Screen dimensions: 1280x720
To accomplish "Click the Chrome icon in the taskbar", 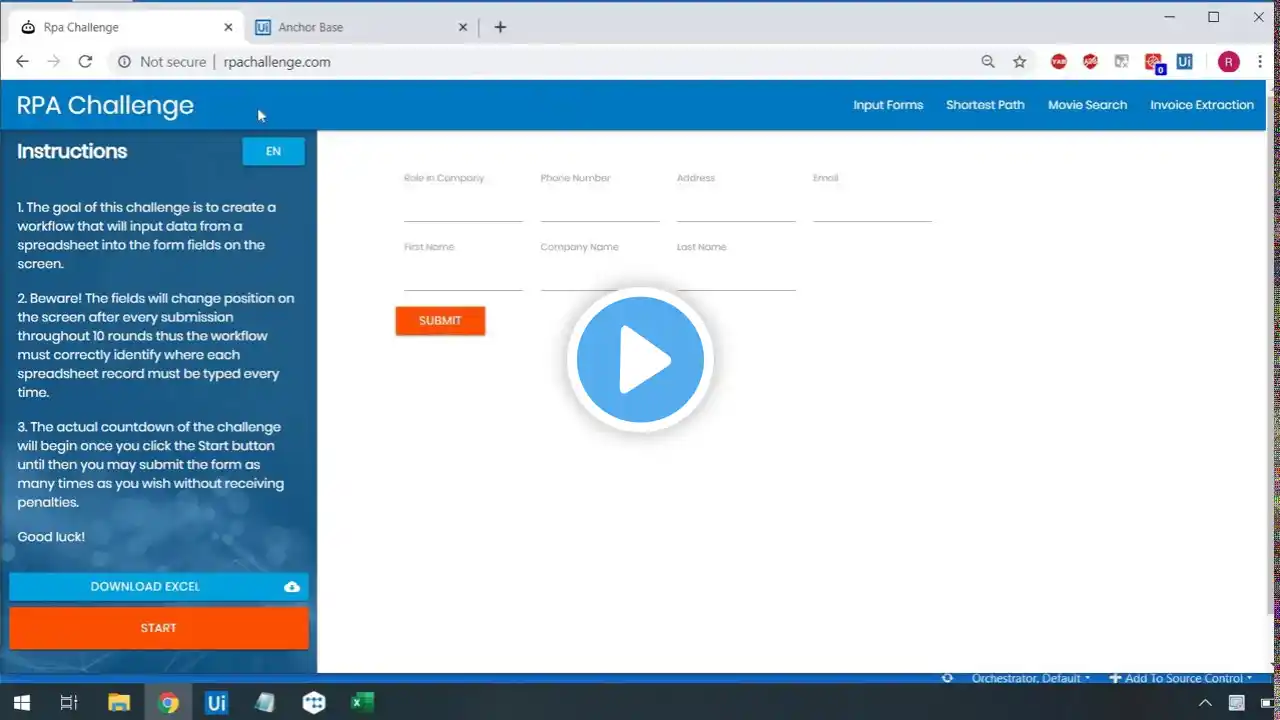I will pyautogui.click(x=168, y=703).
